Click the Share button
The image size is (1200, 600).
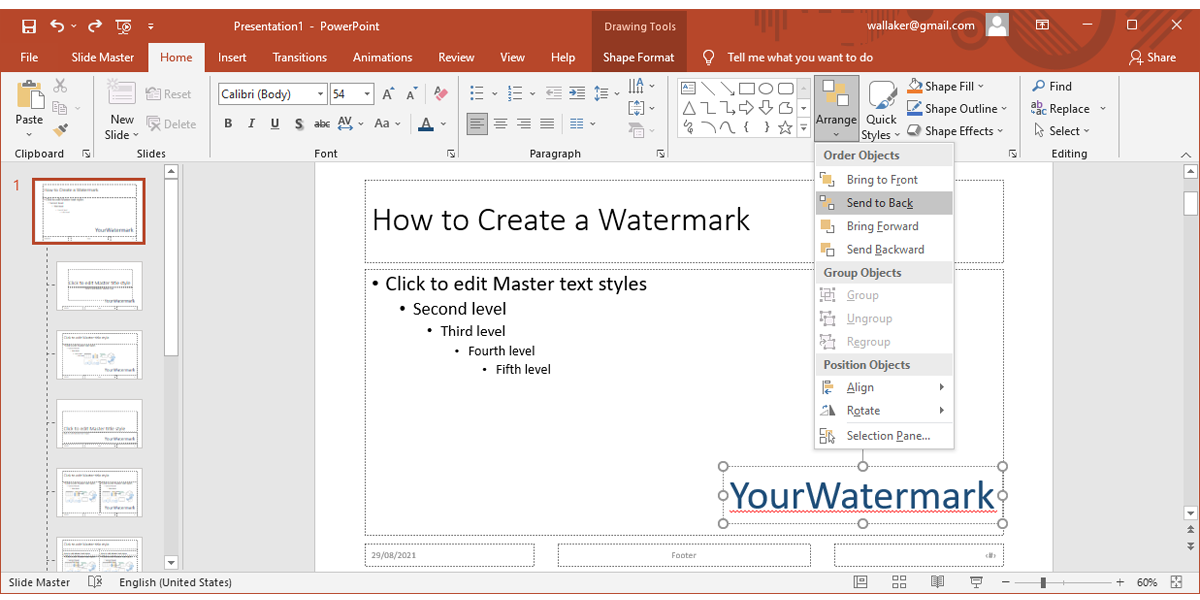pos(1152,57)
